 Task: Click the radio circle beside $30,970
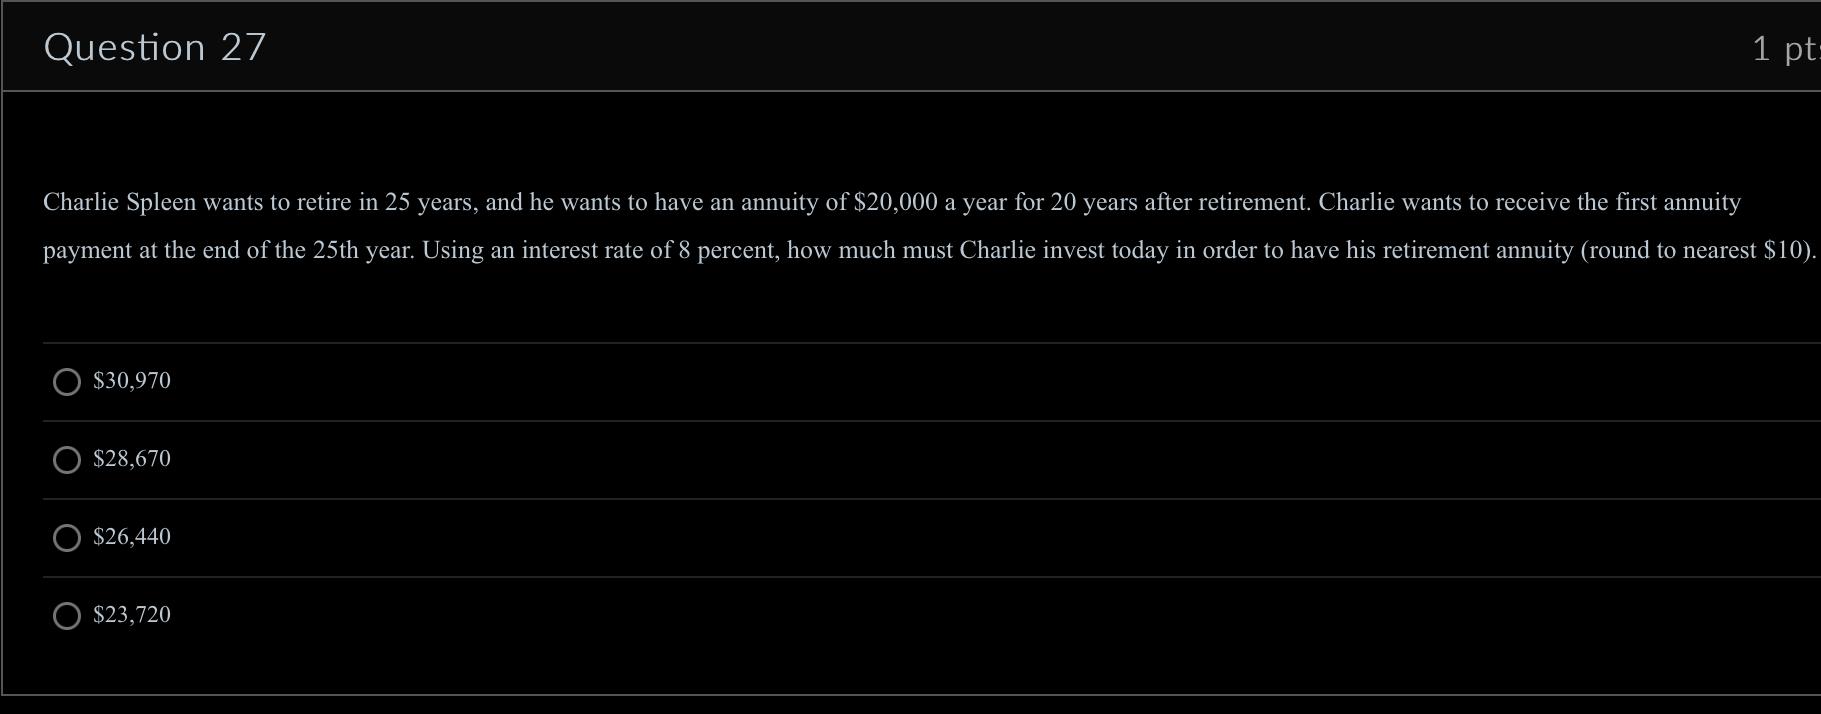coord(67,382)
